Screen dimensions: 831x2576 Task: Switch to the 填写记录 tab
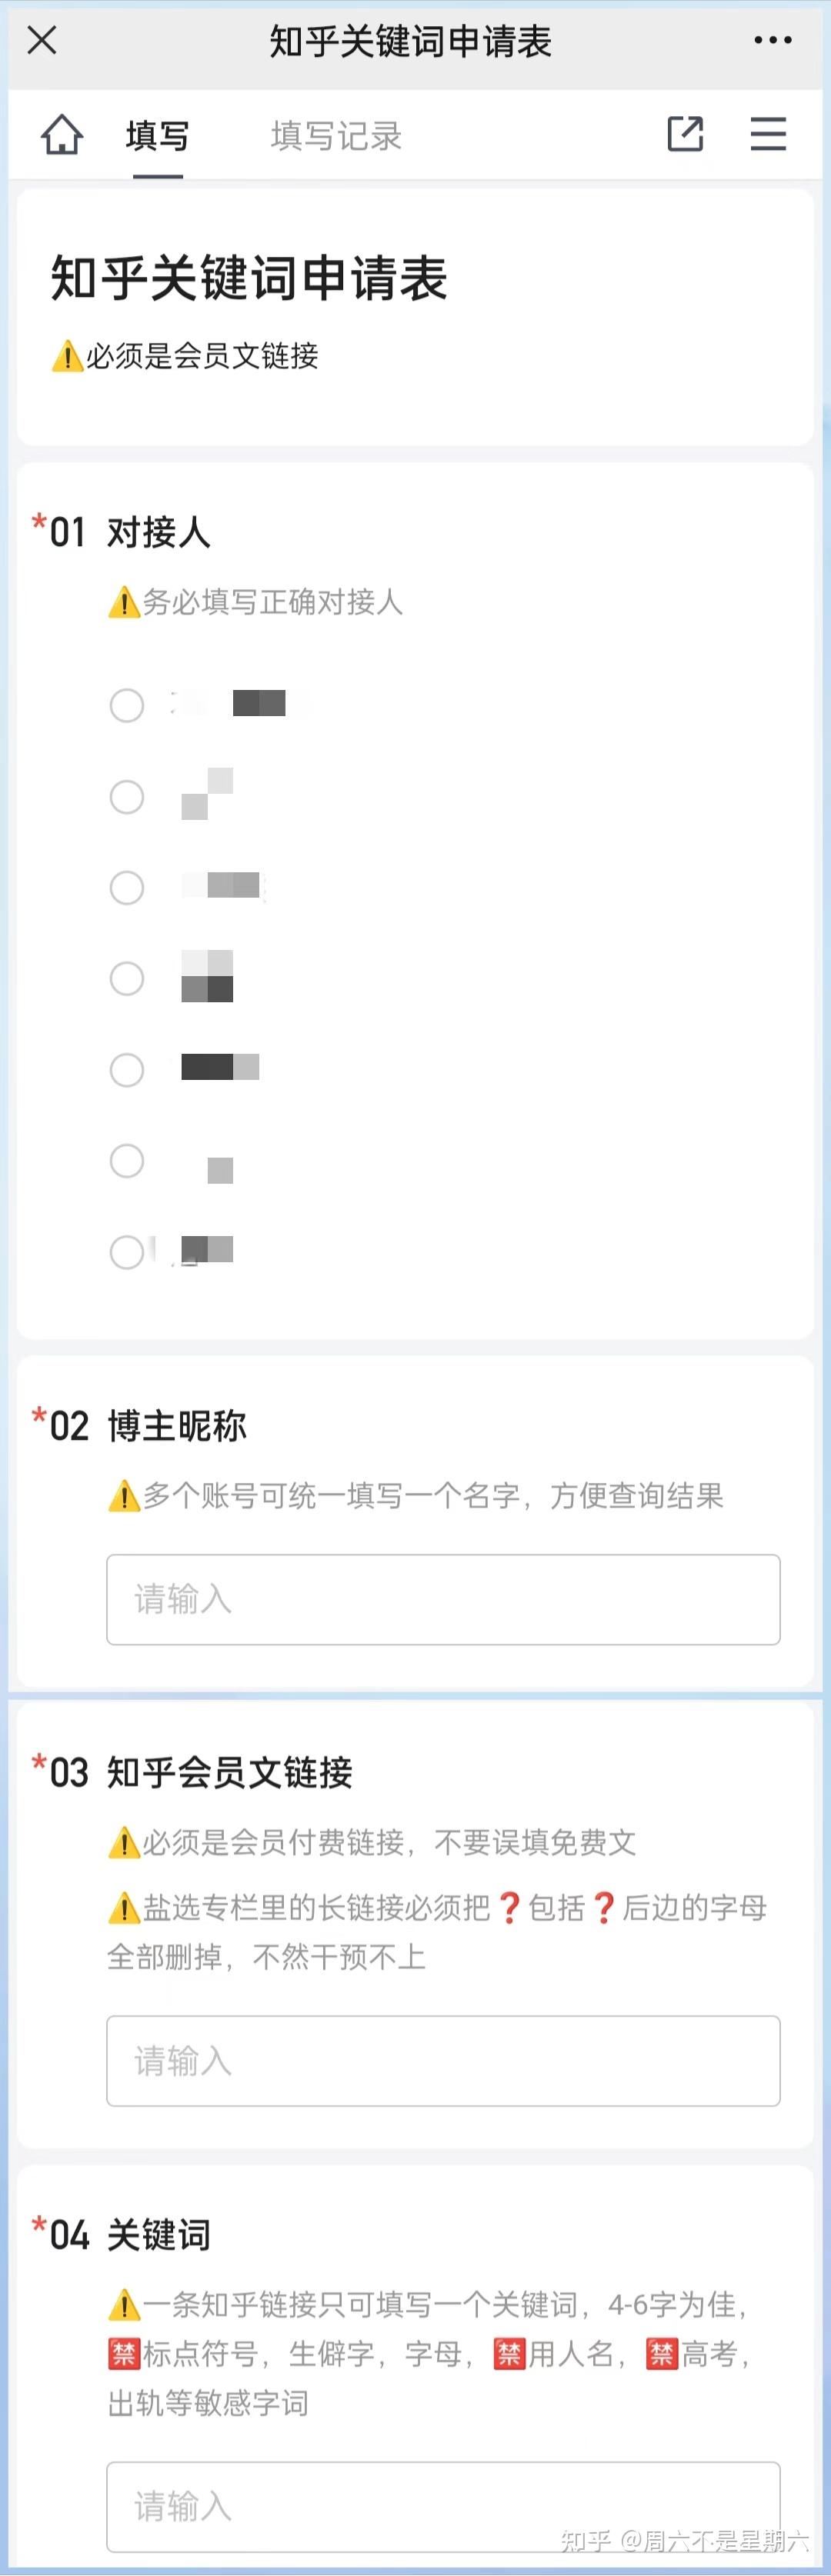(336, 136)
